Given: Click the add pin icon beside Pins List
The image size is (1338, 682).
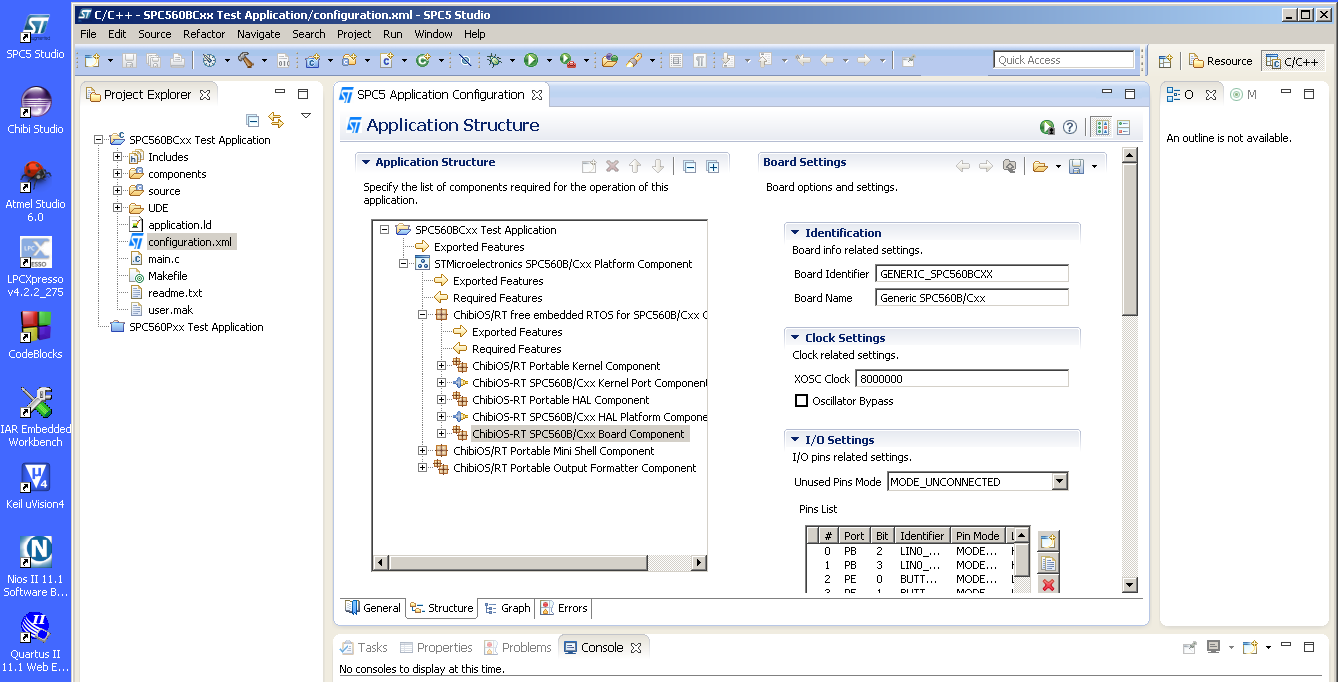Looking at the screenshot, I should [1048, 541].
